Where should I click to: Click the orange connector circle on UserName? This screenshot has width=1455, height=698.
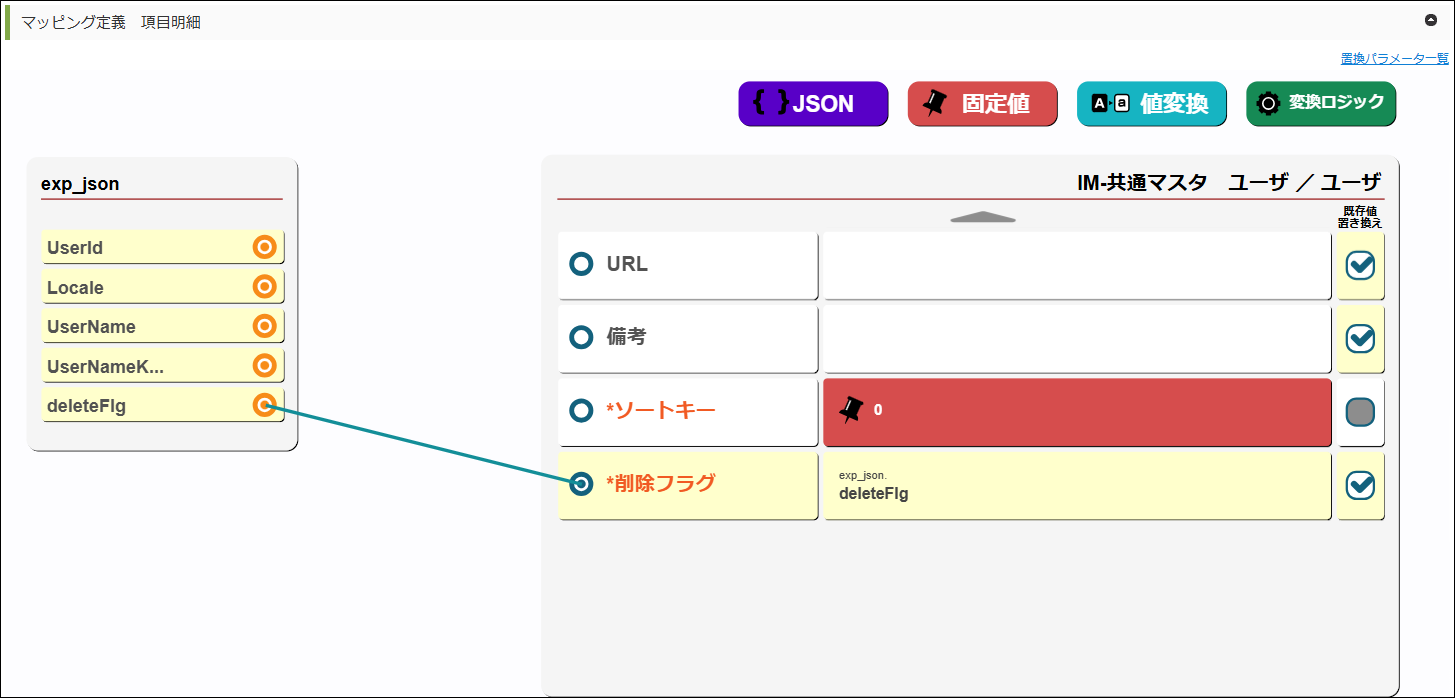pos(264,327)
